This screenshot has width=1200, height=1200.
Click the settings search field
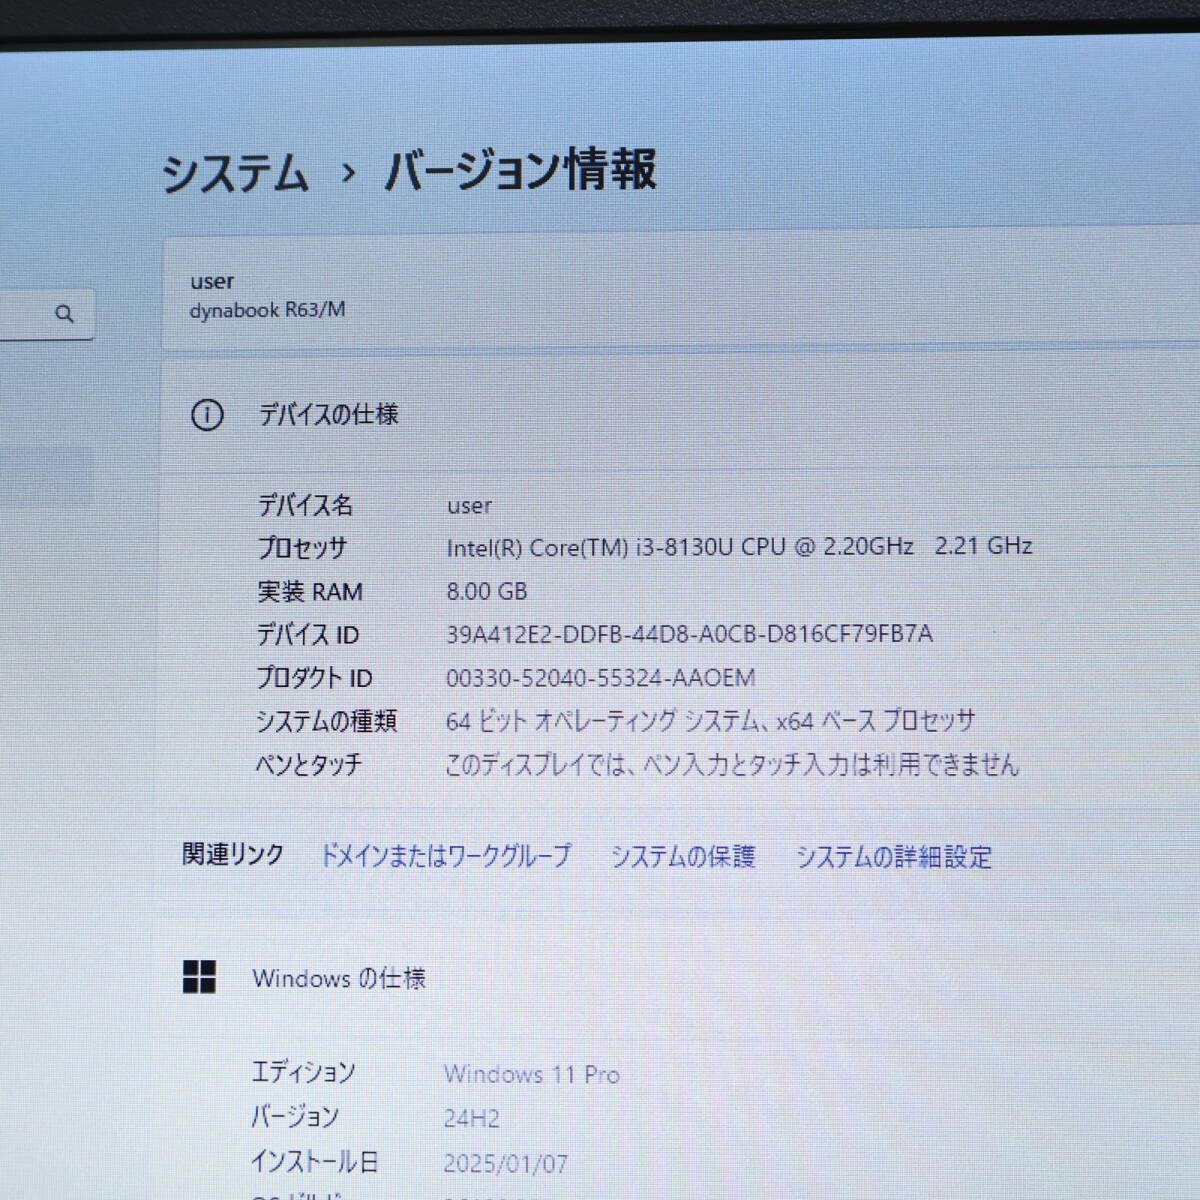[x=47, y=314]
